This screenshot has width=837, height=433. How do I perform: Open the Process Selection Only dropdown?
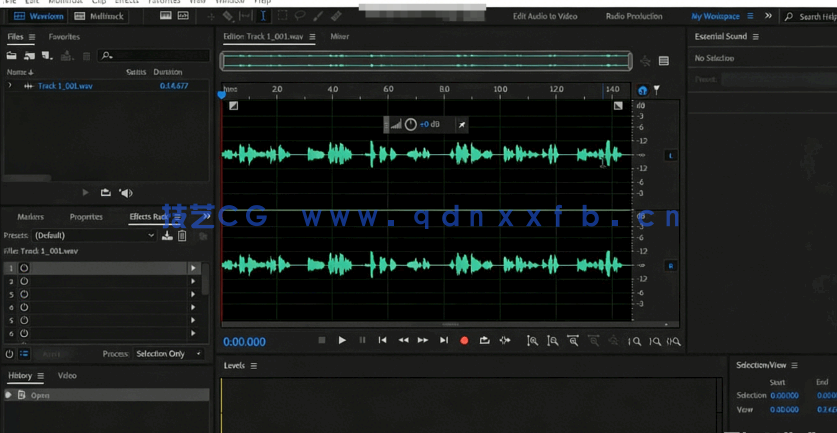(168, 354)
